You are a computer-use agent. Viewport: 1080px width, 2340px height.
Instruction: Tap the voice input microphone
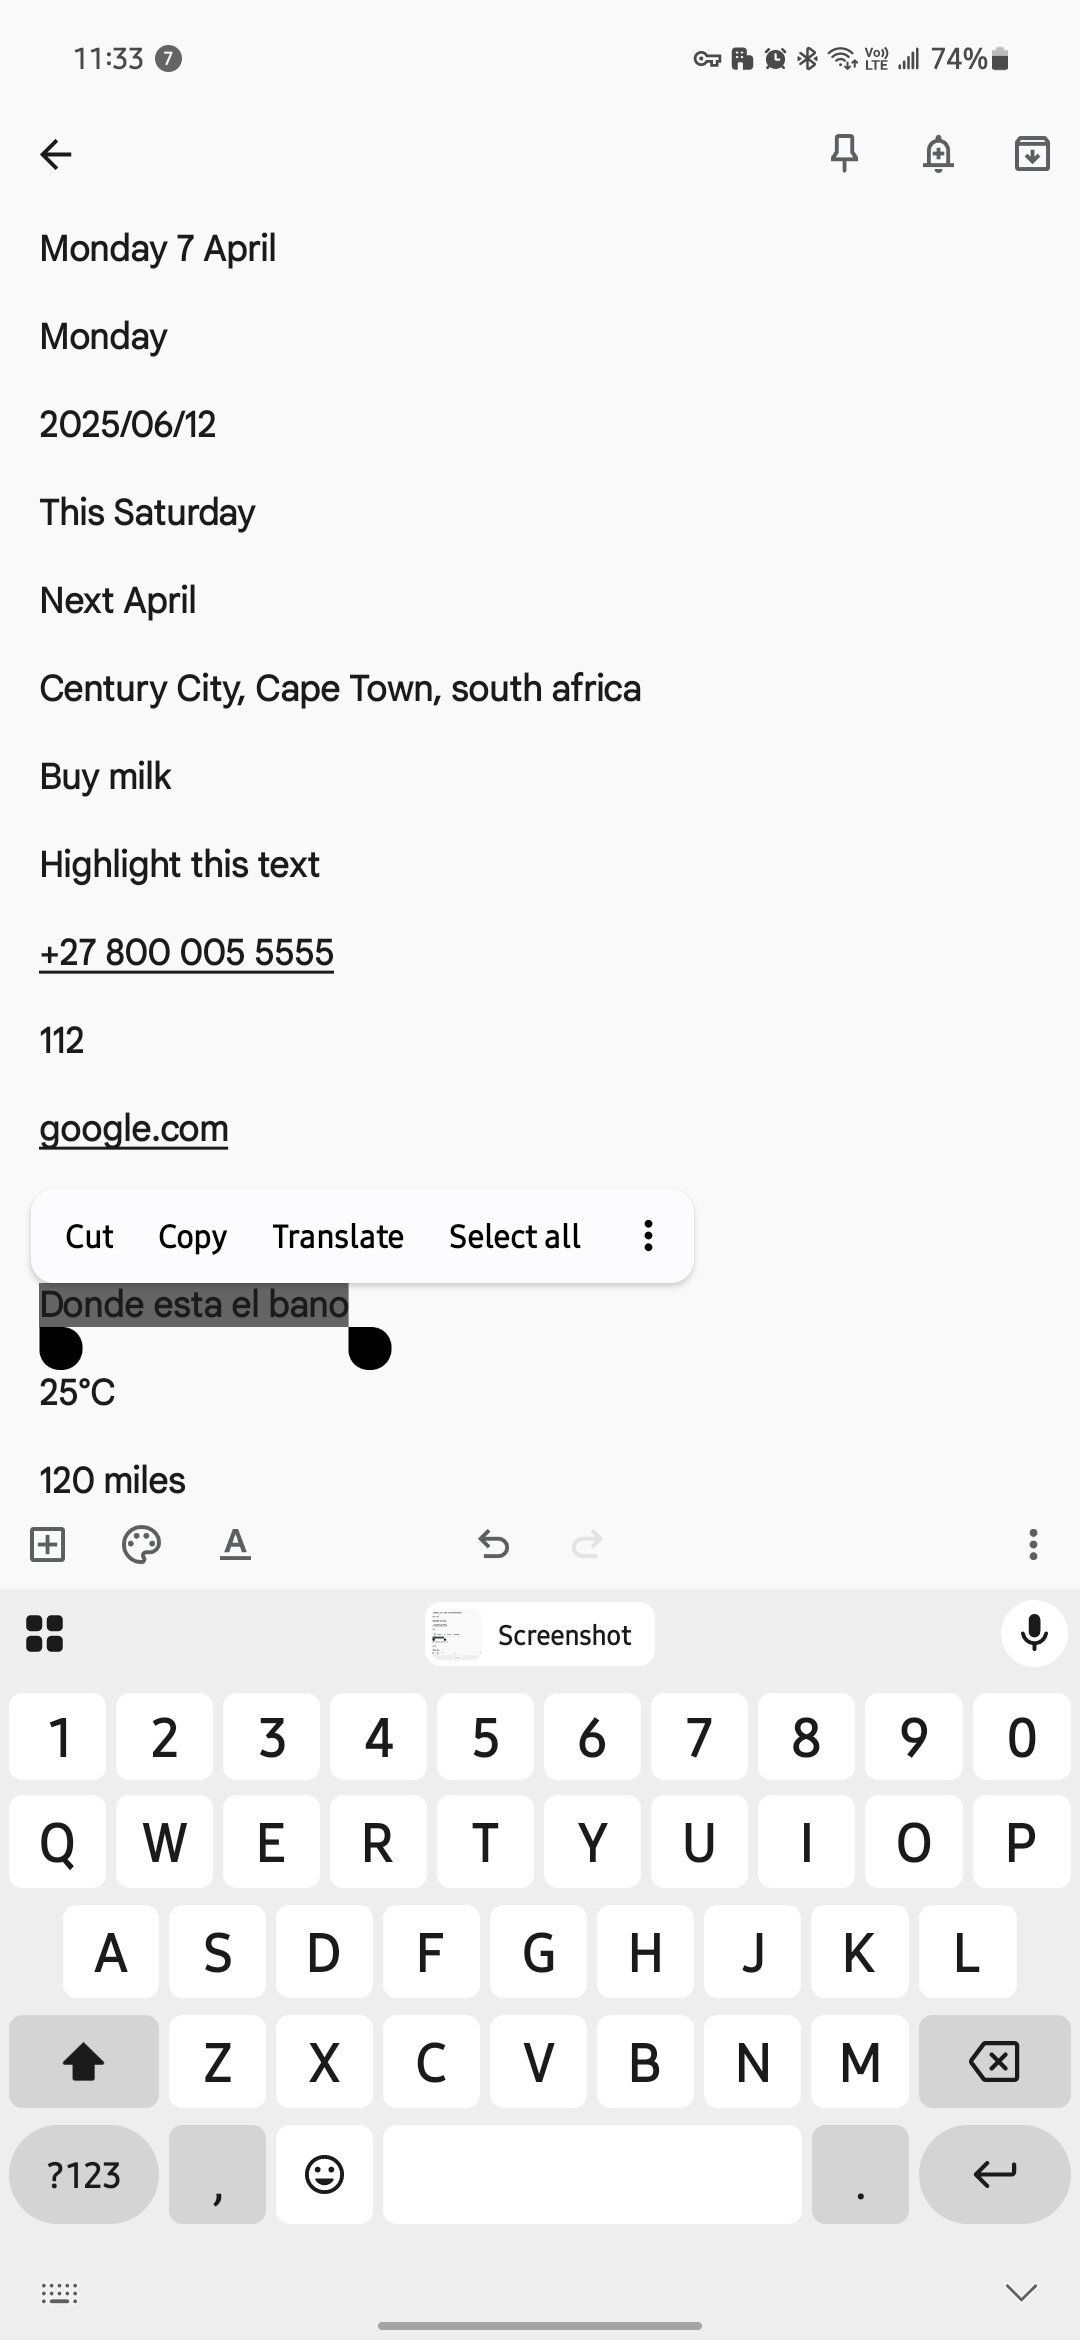coord(1034,1634)
